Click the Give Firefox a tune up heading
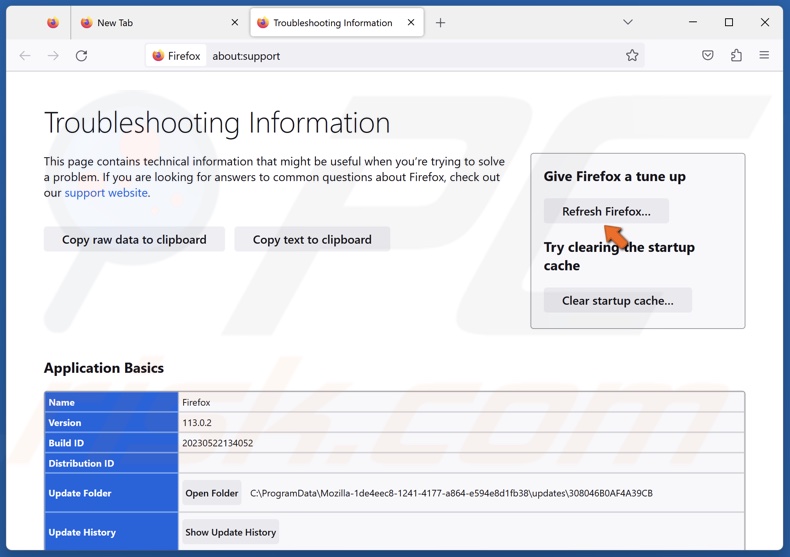790x557 pixels. [615, 177]
